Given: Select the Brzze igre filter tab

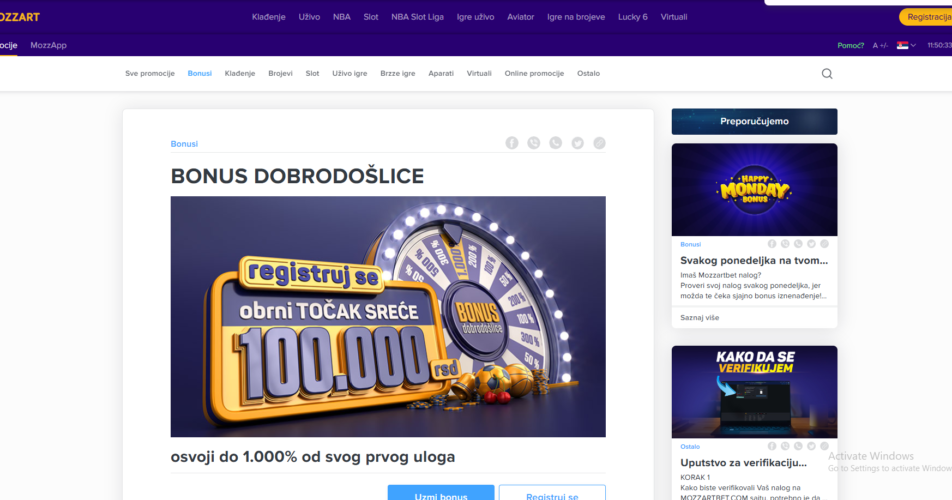Looking at the screenshot, I should point(398,73).
